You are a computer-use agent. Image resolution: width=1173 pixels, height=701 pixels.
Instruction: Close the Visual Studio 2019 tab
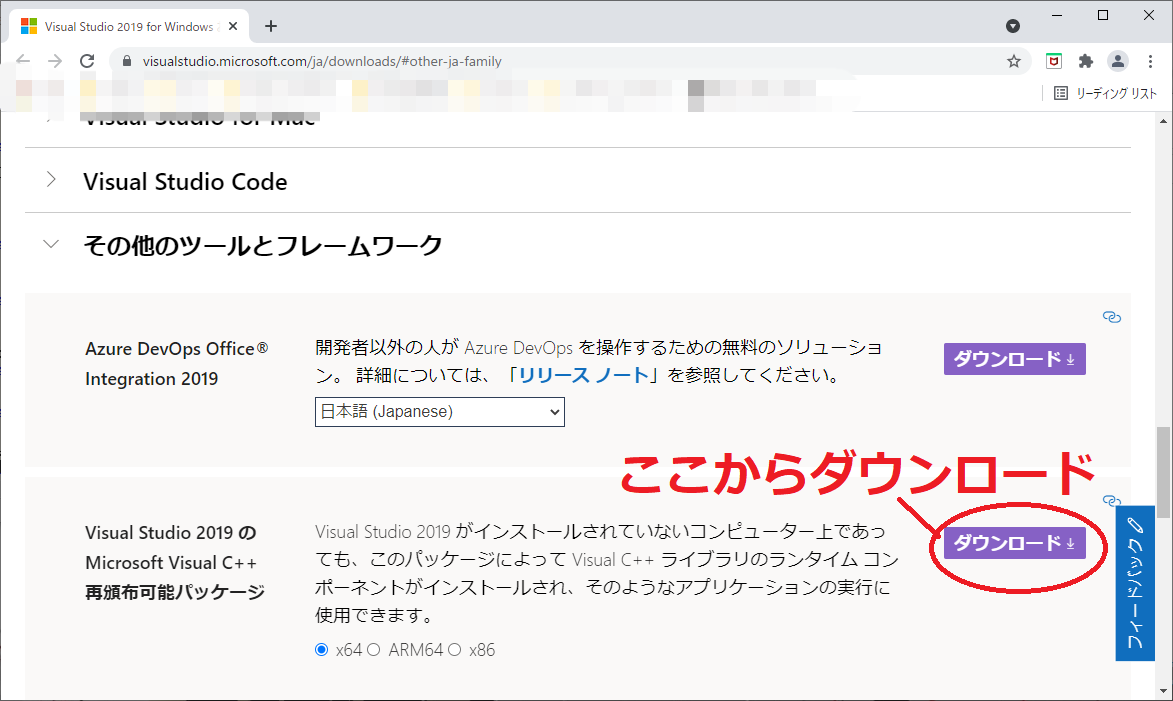point(233,26)
